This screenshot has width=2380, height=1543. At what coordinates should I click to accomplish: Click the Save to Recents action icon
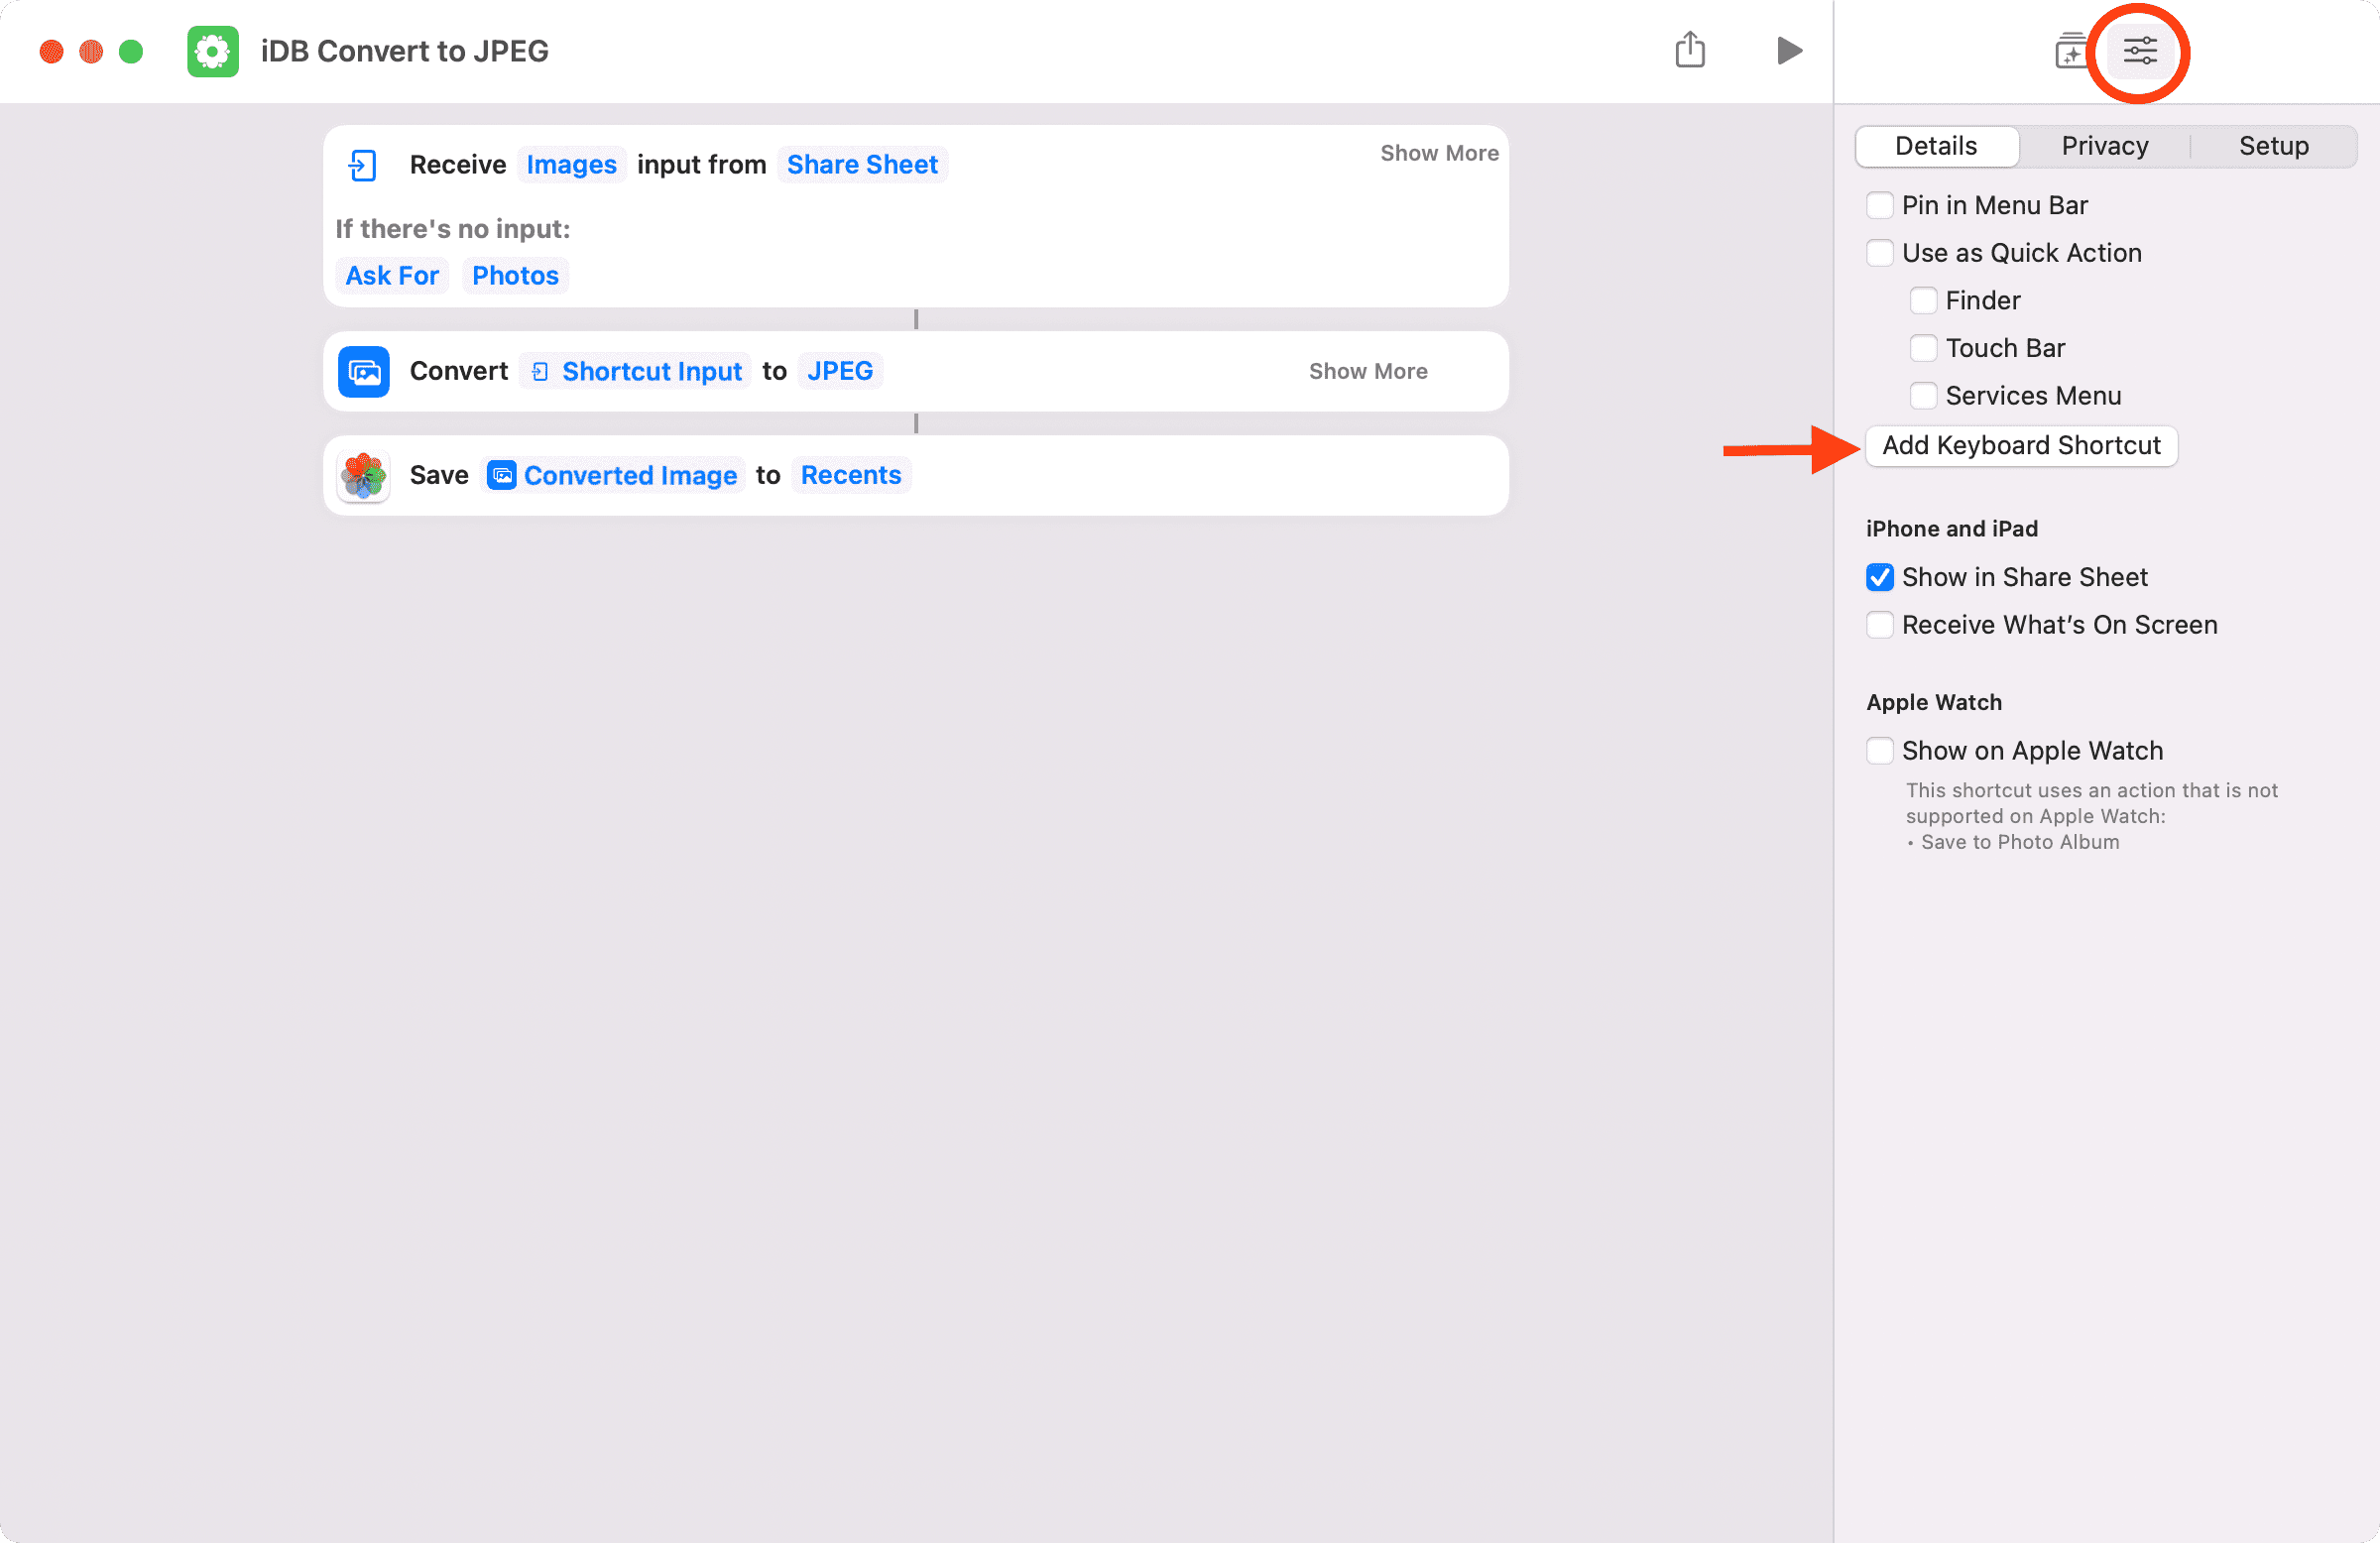[364, 475]
